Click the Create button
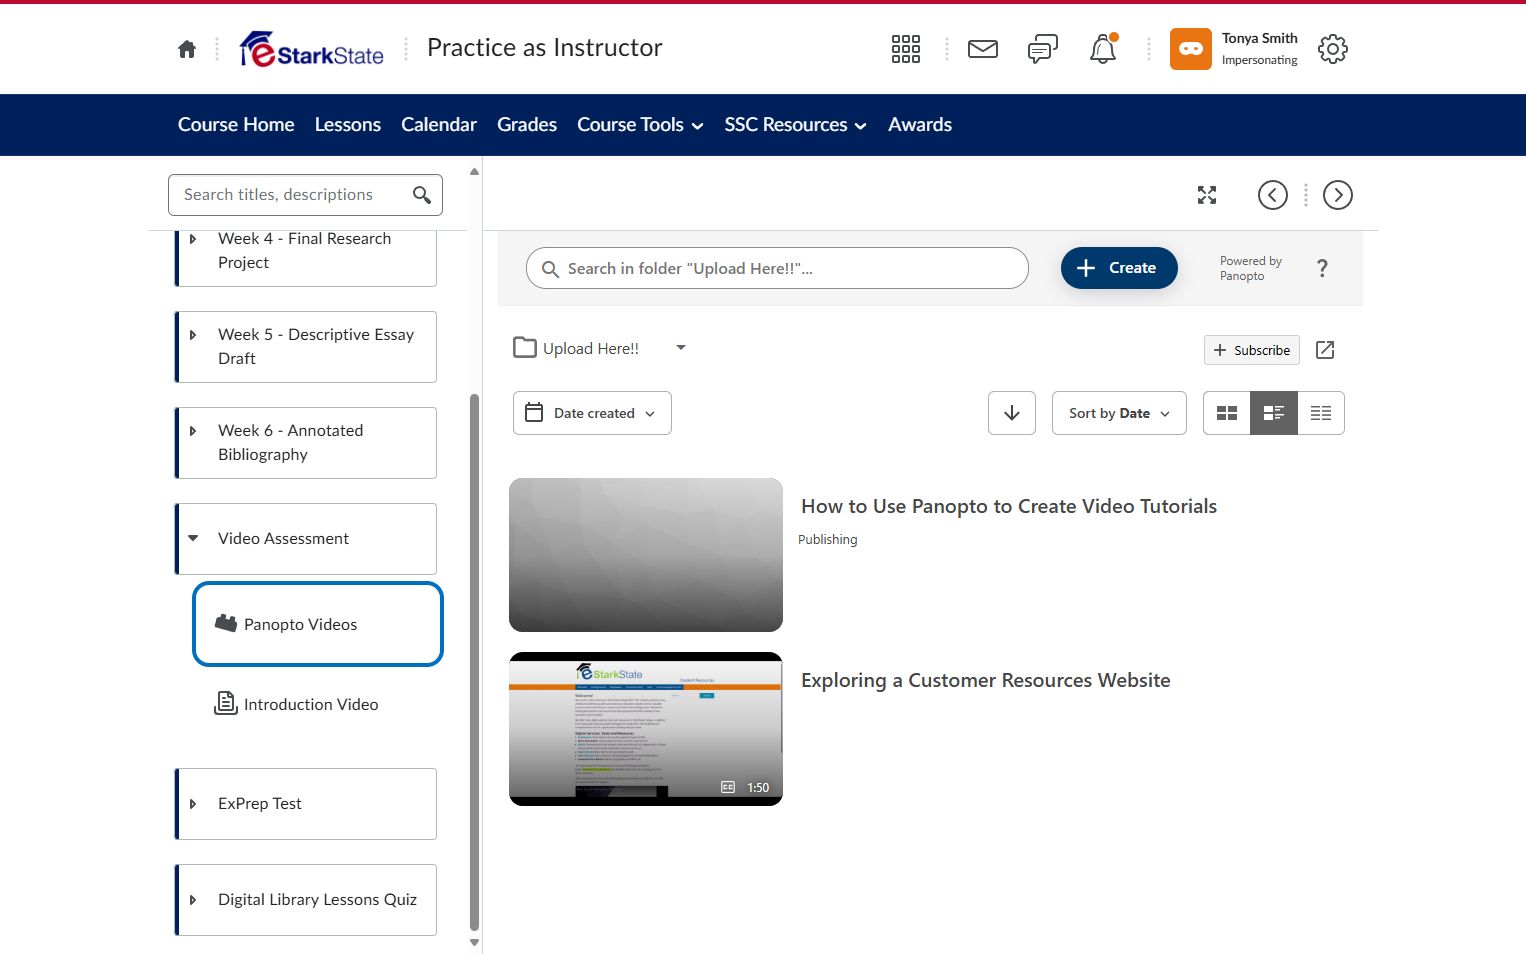The width and height of the screenshot is (1526, 954). 1119,268
